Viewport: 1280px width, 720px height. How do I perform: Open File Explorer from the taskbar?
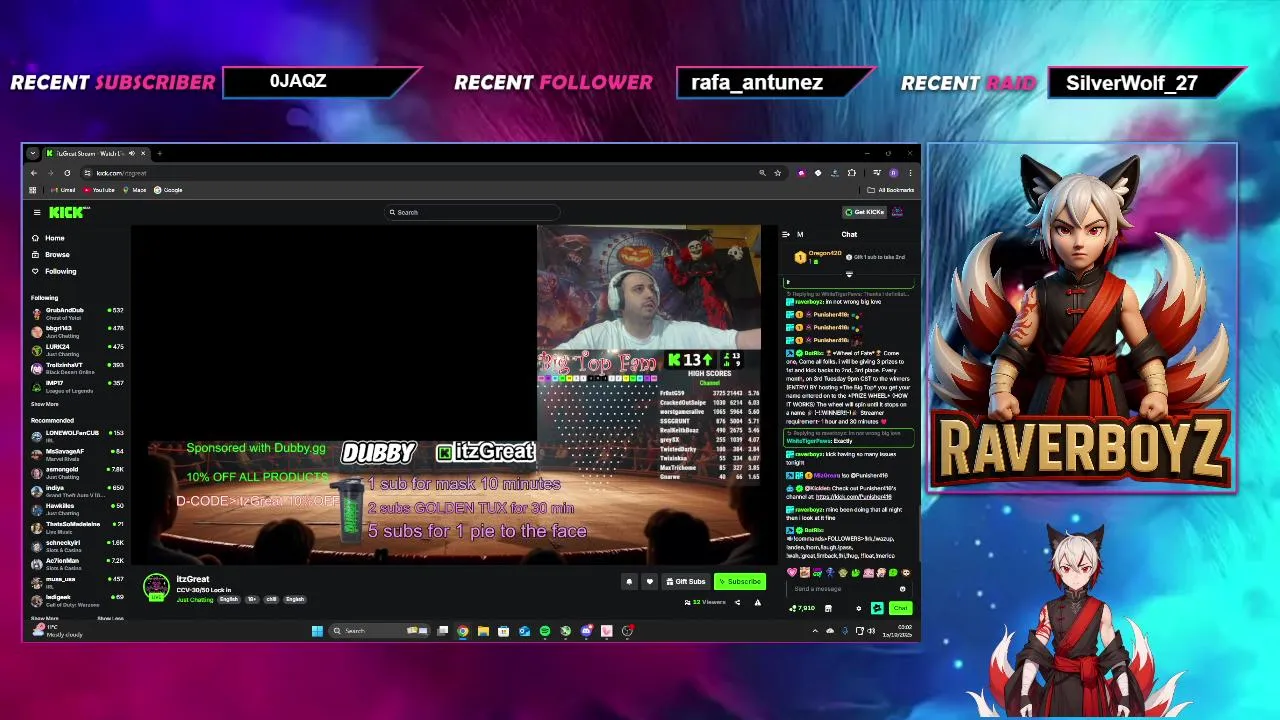click(x=483, y=631)
